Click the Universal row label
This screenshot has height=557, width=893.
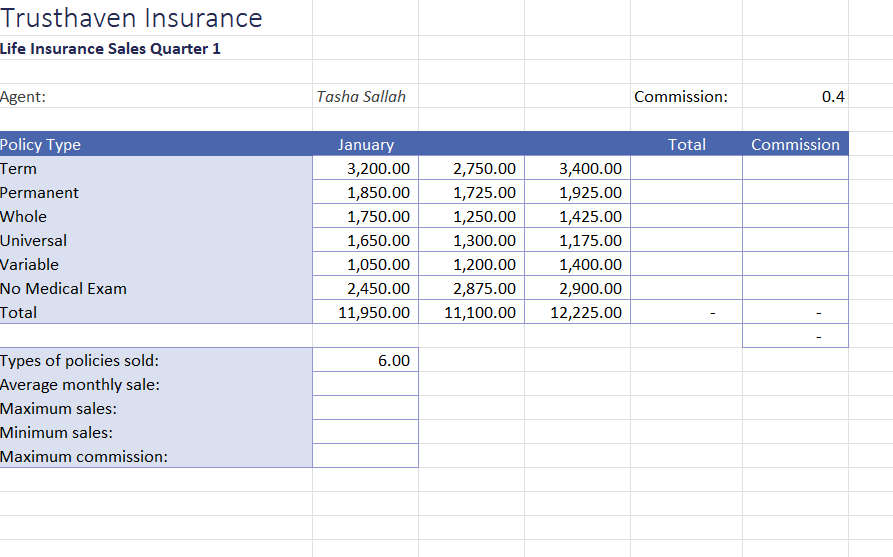pyautogui.click(x=156, y=240)
